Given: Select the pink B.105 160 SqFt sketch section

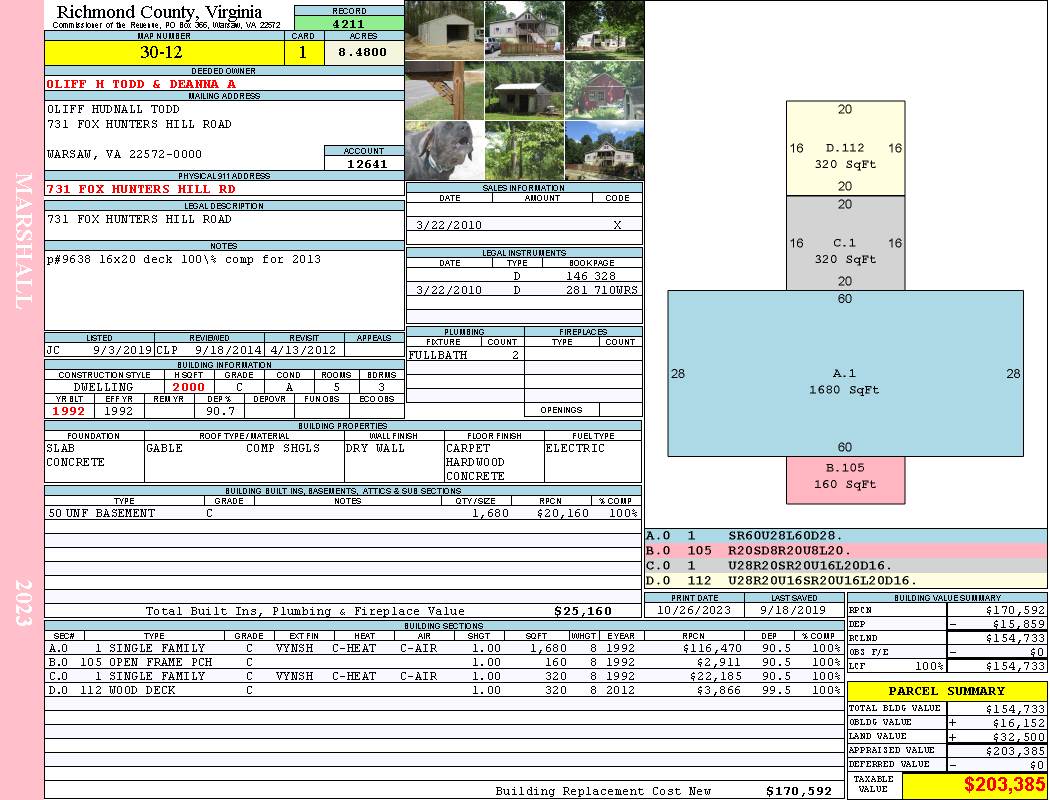Looking at the screenshot, I should [845, 480].
